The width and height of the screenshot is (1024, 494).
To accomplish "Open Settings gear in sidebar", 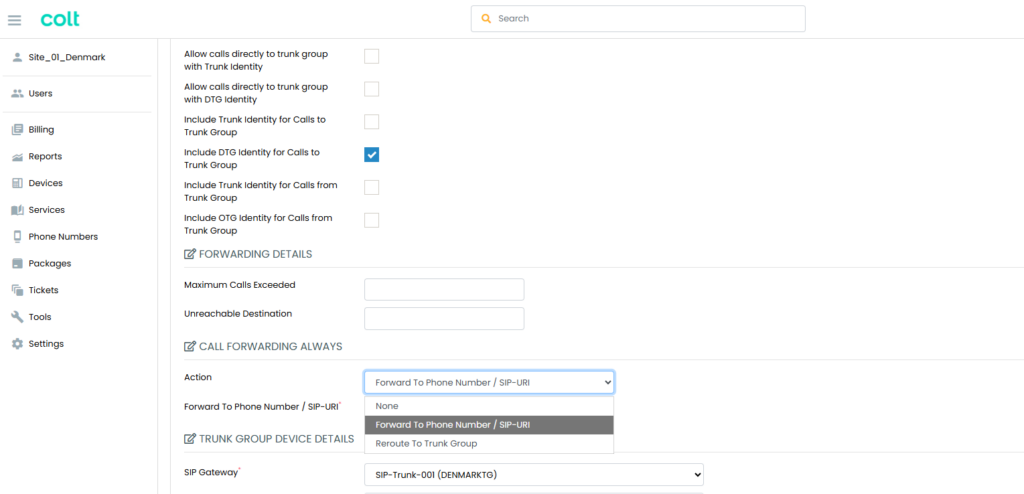I will [18, 344].
